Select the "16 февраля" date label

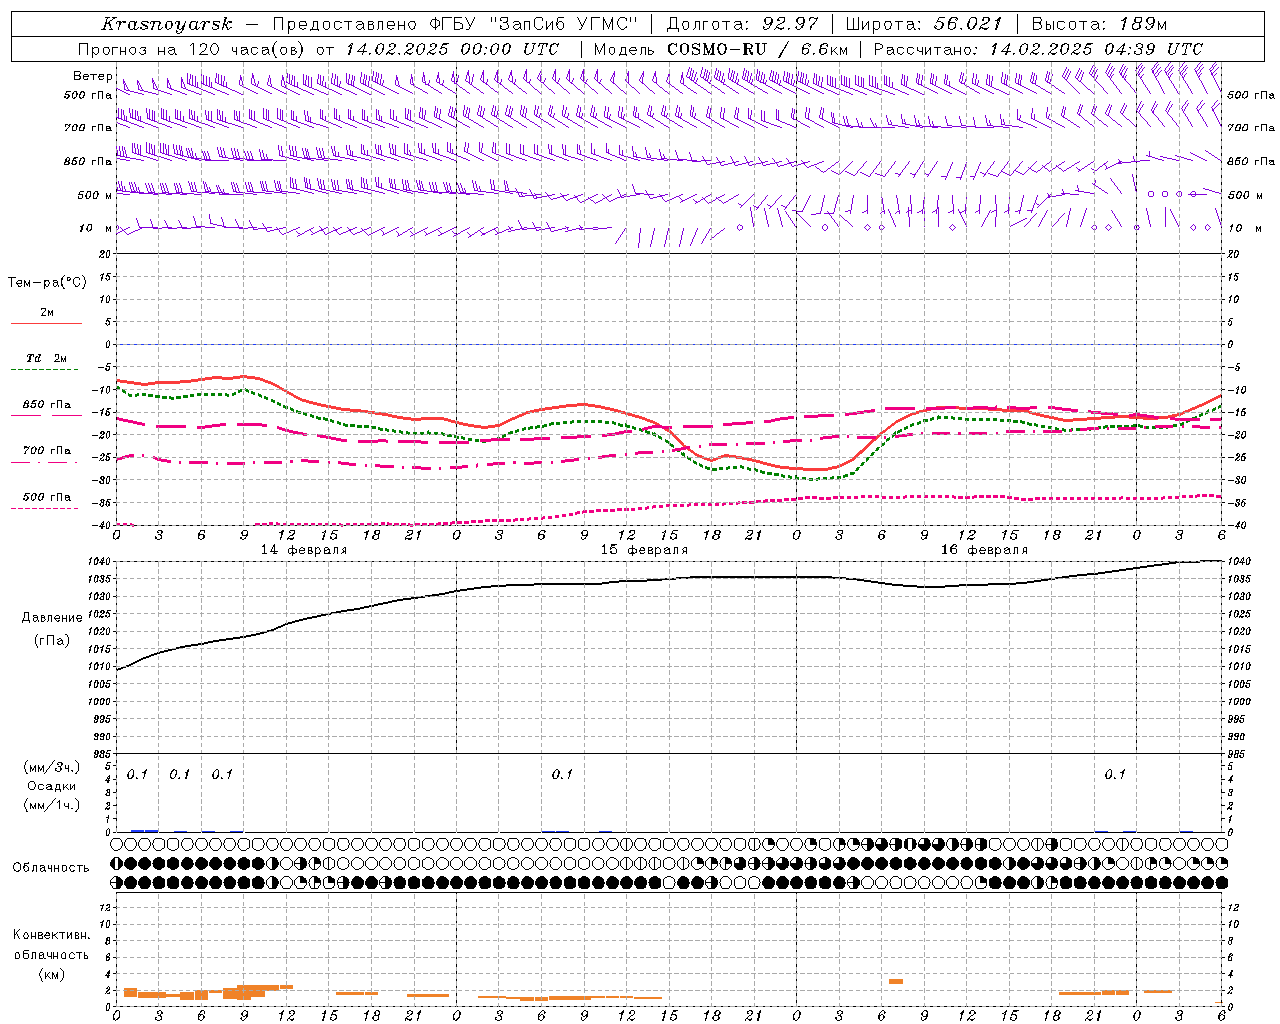click(984, 550)
